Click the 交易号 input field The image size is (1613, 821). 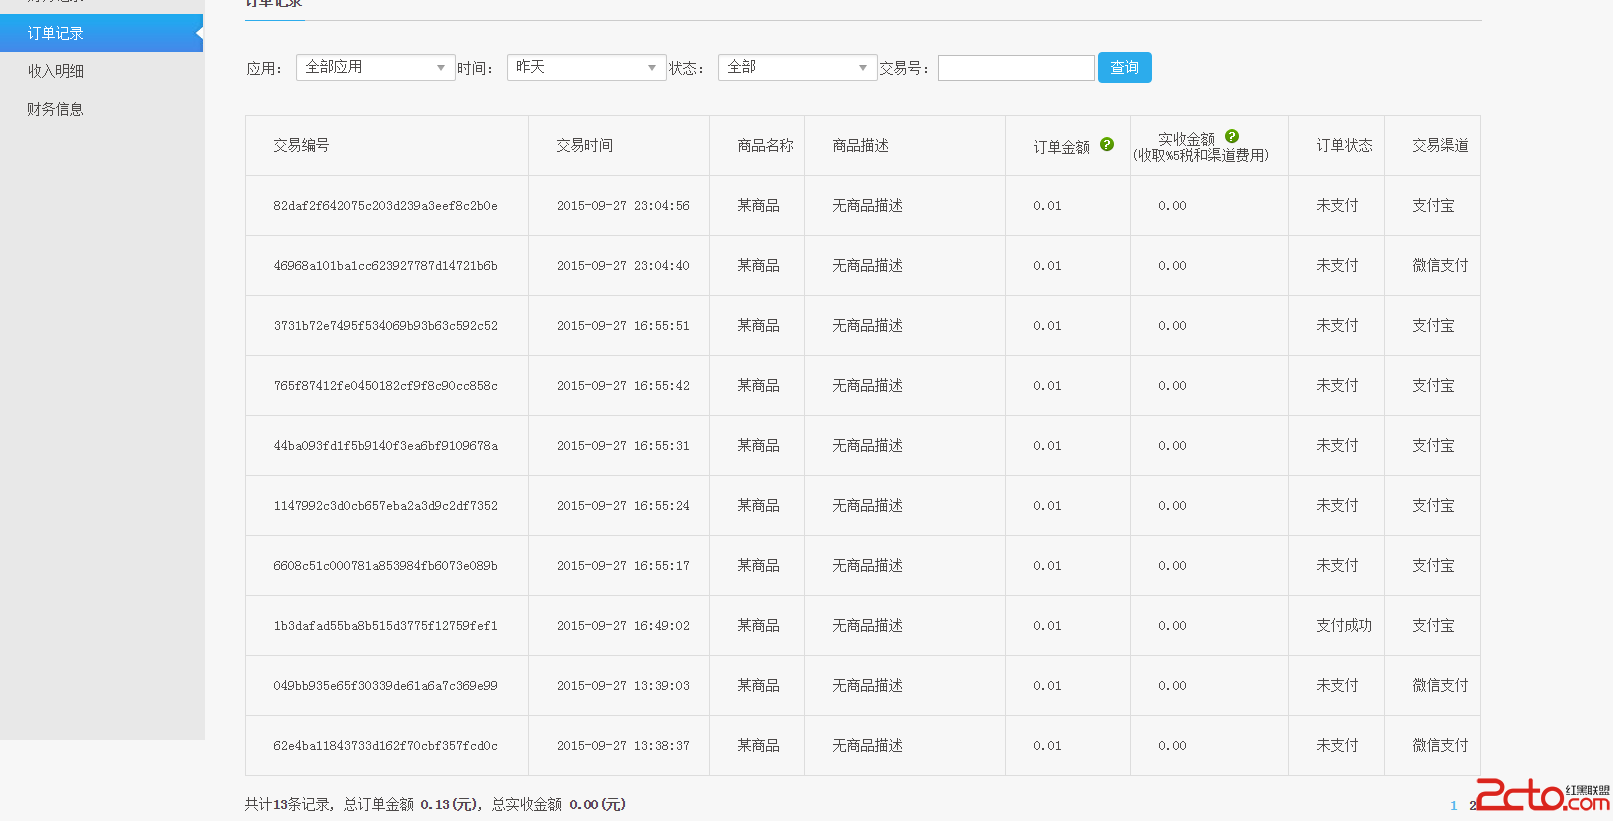[x=1016, y=68]
